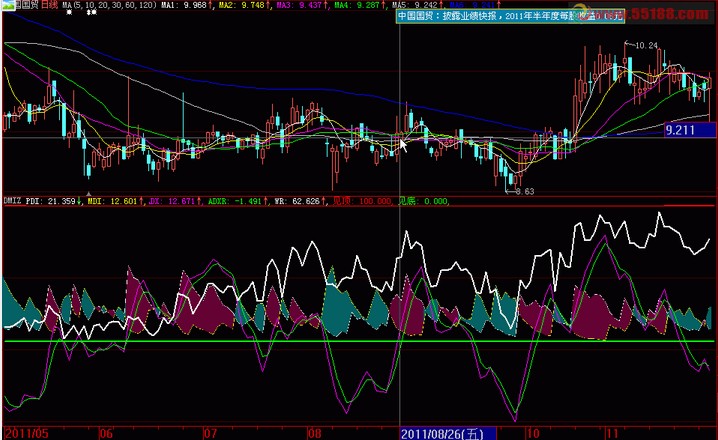
Task: Click the MDI 12.601 indicator value
Action: pyautogui.click(x=115, y=200)
